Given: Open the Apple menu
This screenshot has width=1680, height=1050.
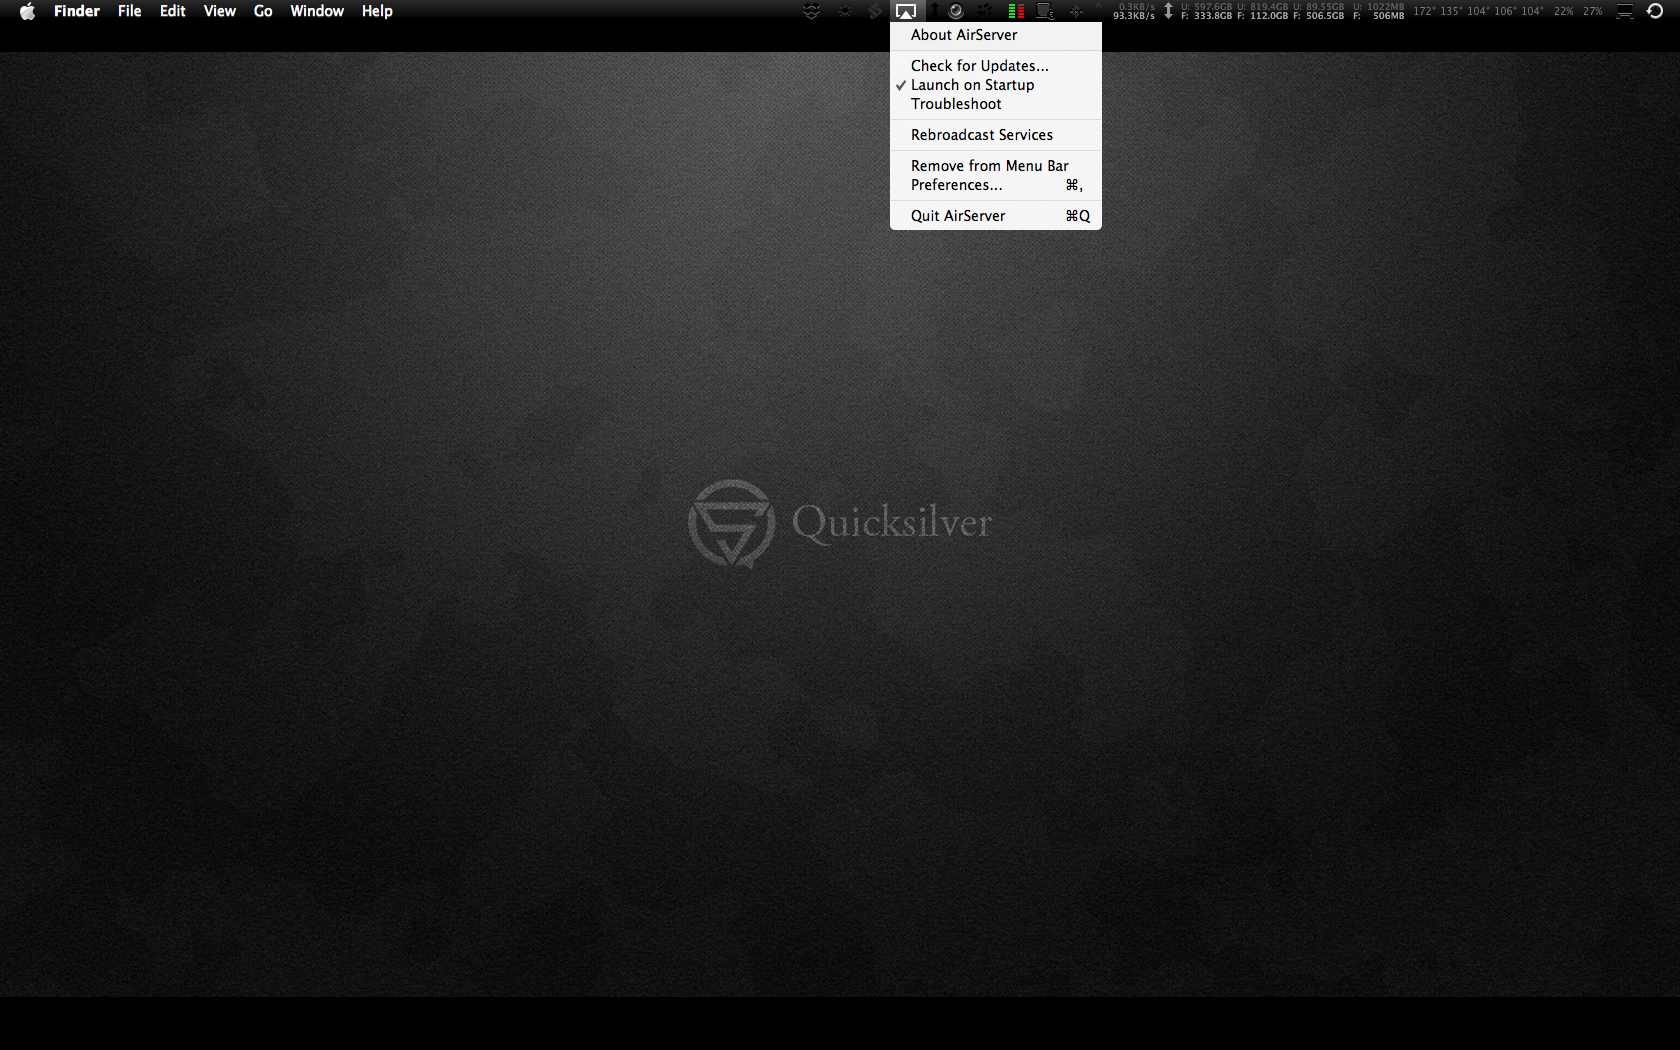Looking at the screenshot, I should click(28, 11).
